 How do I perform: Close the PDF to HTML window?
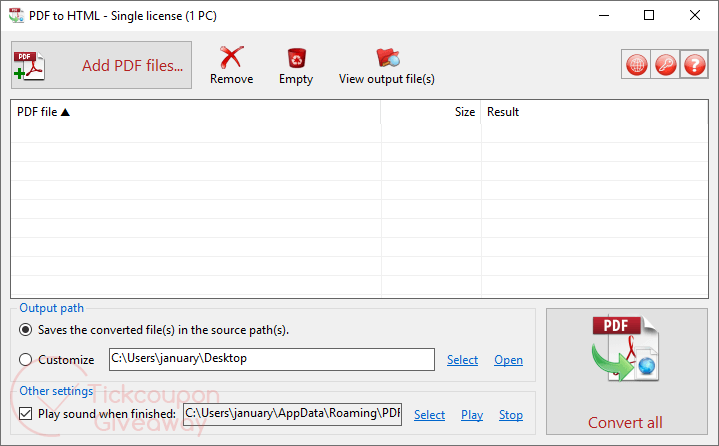pyautogui.click(x=695, y=16)
